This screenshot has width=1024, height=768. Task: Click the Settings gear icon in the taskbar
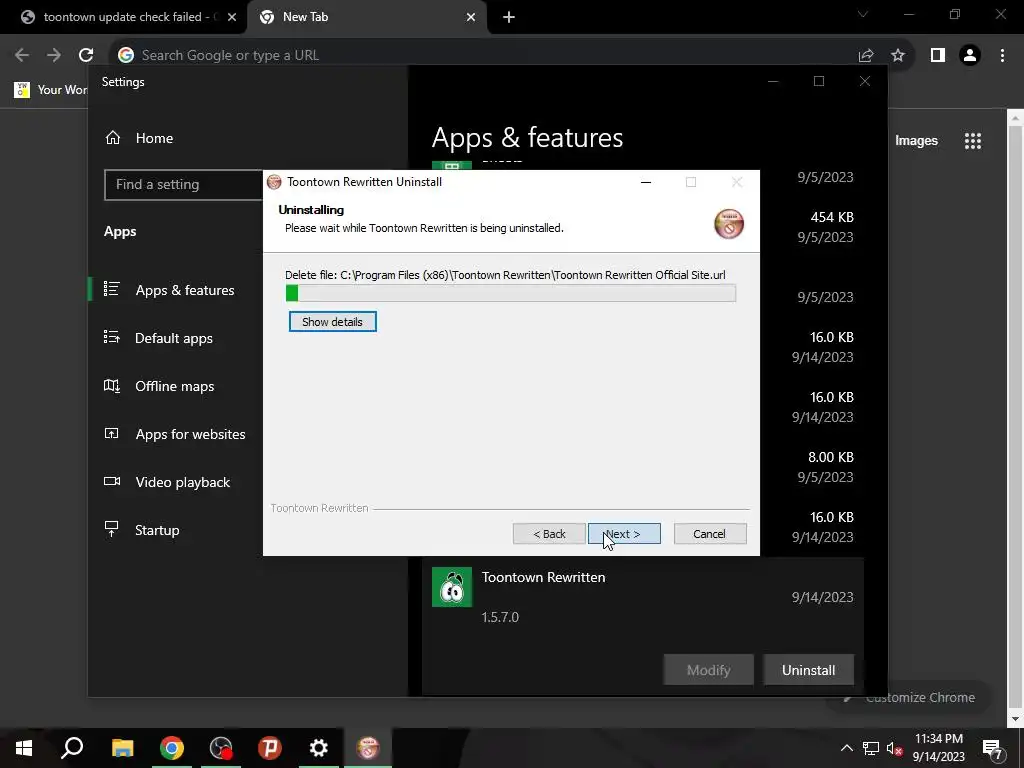click(319, 748)
